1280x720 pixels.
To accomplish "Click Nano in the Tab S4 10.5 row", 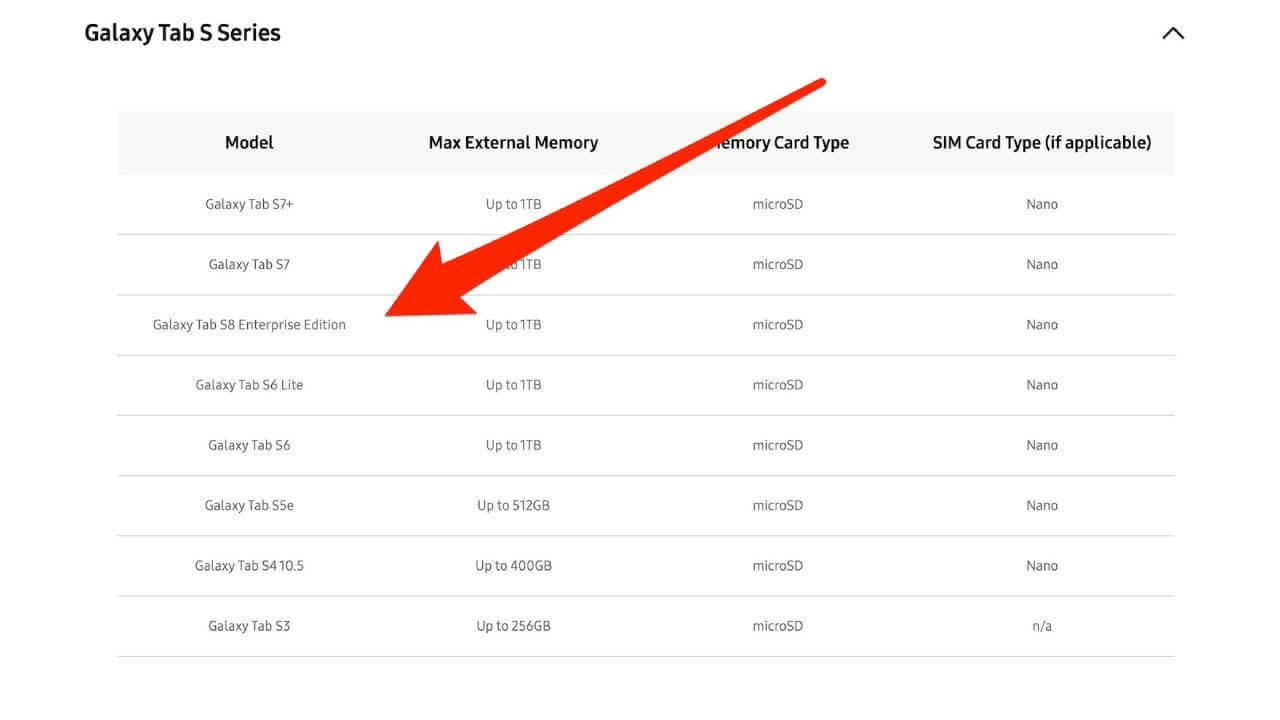I will pyautogui.click(x=1042, y=566).
